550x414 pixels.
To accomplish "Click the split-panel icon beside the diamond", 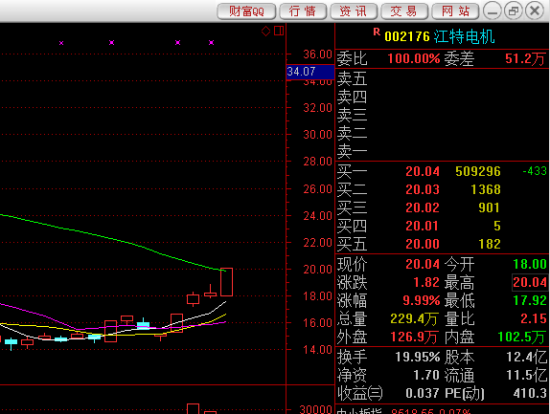I will (x=279, y=31).
